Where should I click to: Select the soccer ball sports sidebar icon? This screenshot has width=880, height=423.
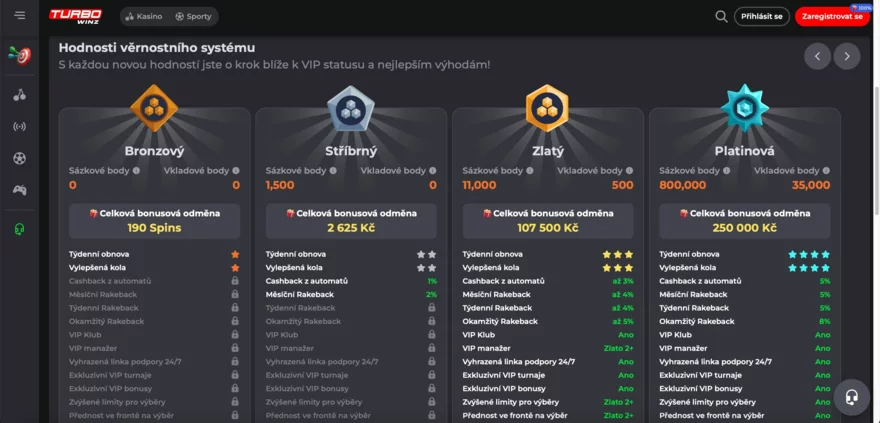click(x=19, y=158)
